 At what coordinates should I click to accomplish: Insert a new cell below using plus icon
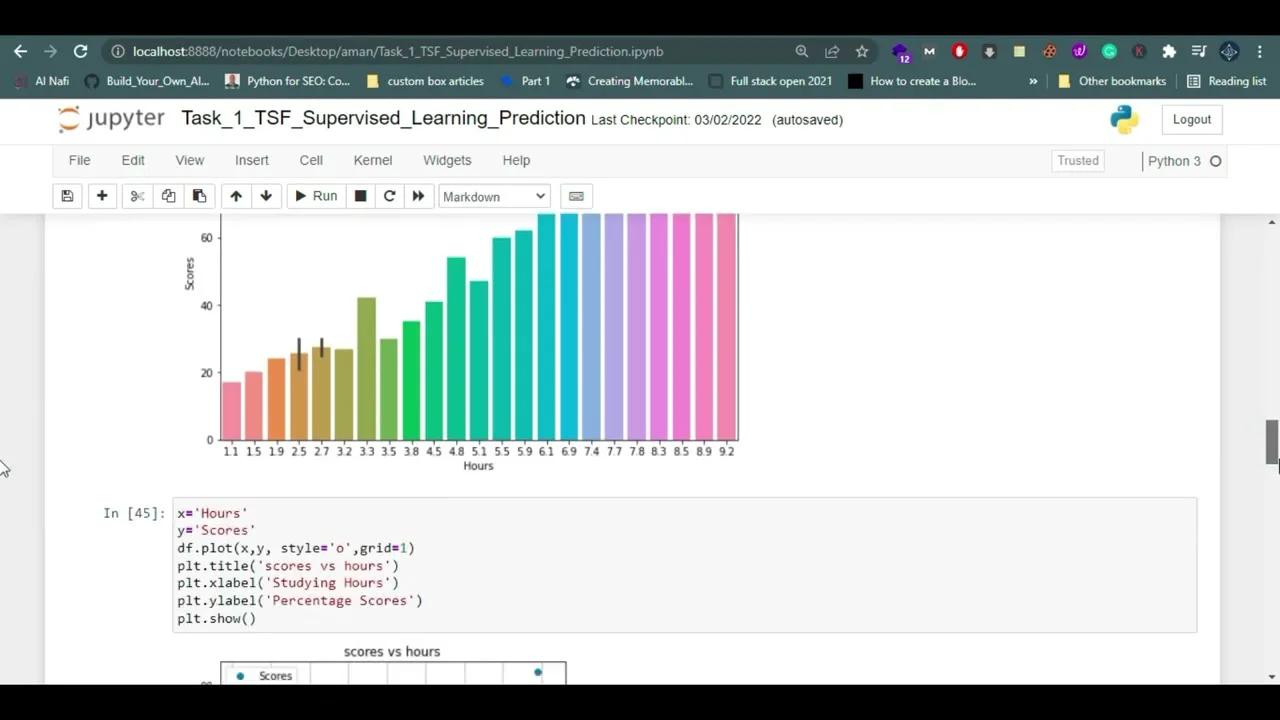tap(101, 196)
